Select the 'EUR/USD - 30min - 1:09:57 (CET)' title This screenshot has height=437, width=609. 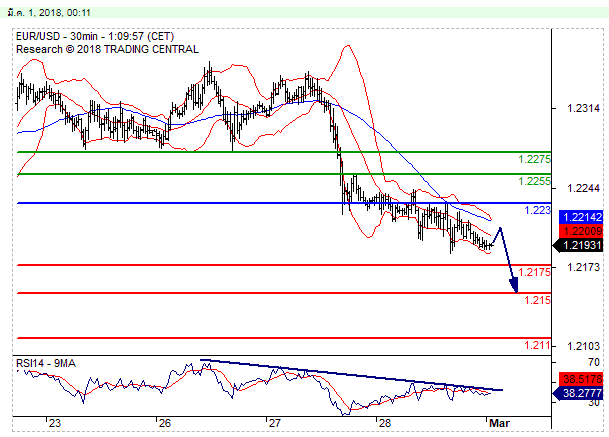pyautogui.click(x=95, y=37)
